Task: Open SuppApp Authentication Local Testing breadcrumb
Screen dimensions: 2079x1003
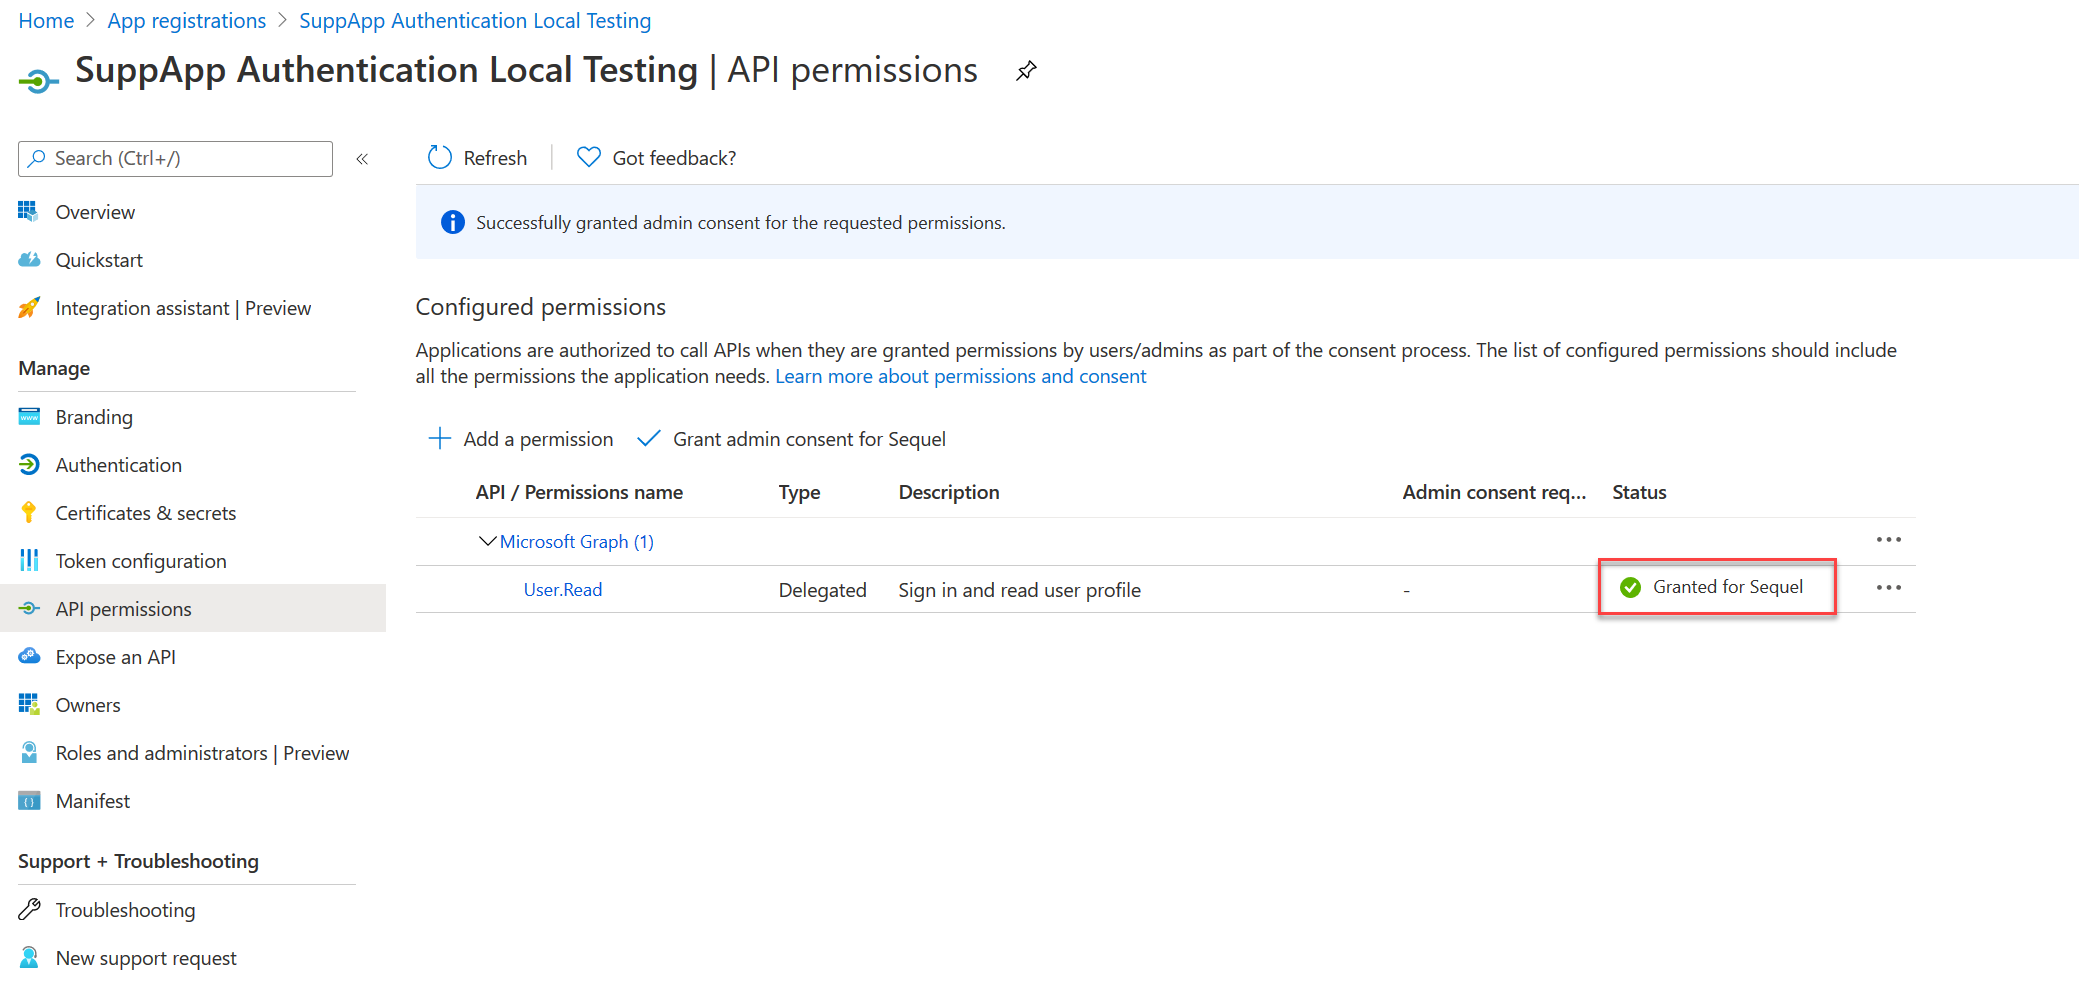Action: [x=475, y=21]
